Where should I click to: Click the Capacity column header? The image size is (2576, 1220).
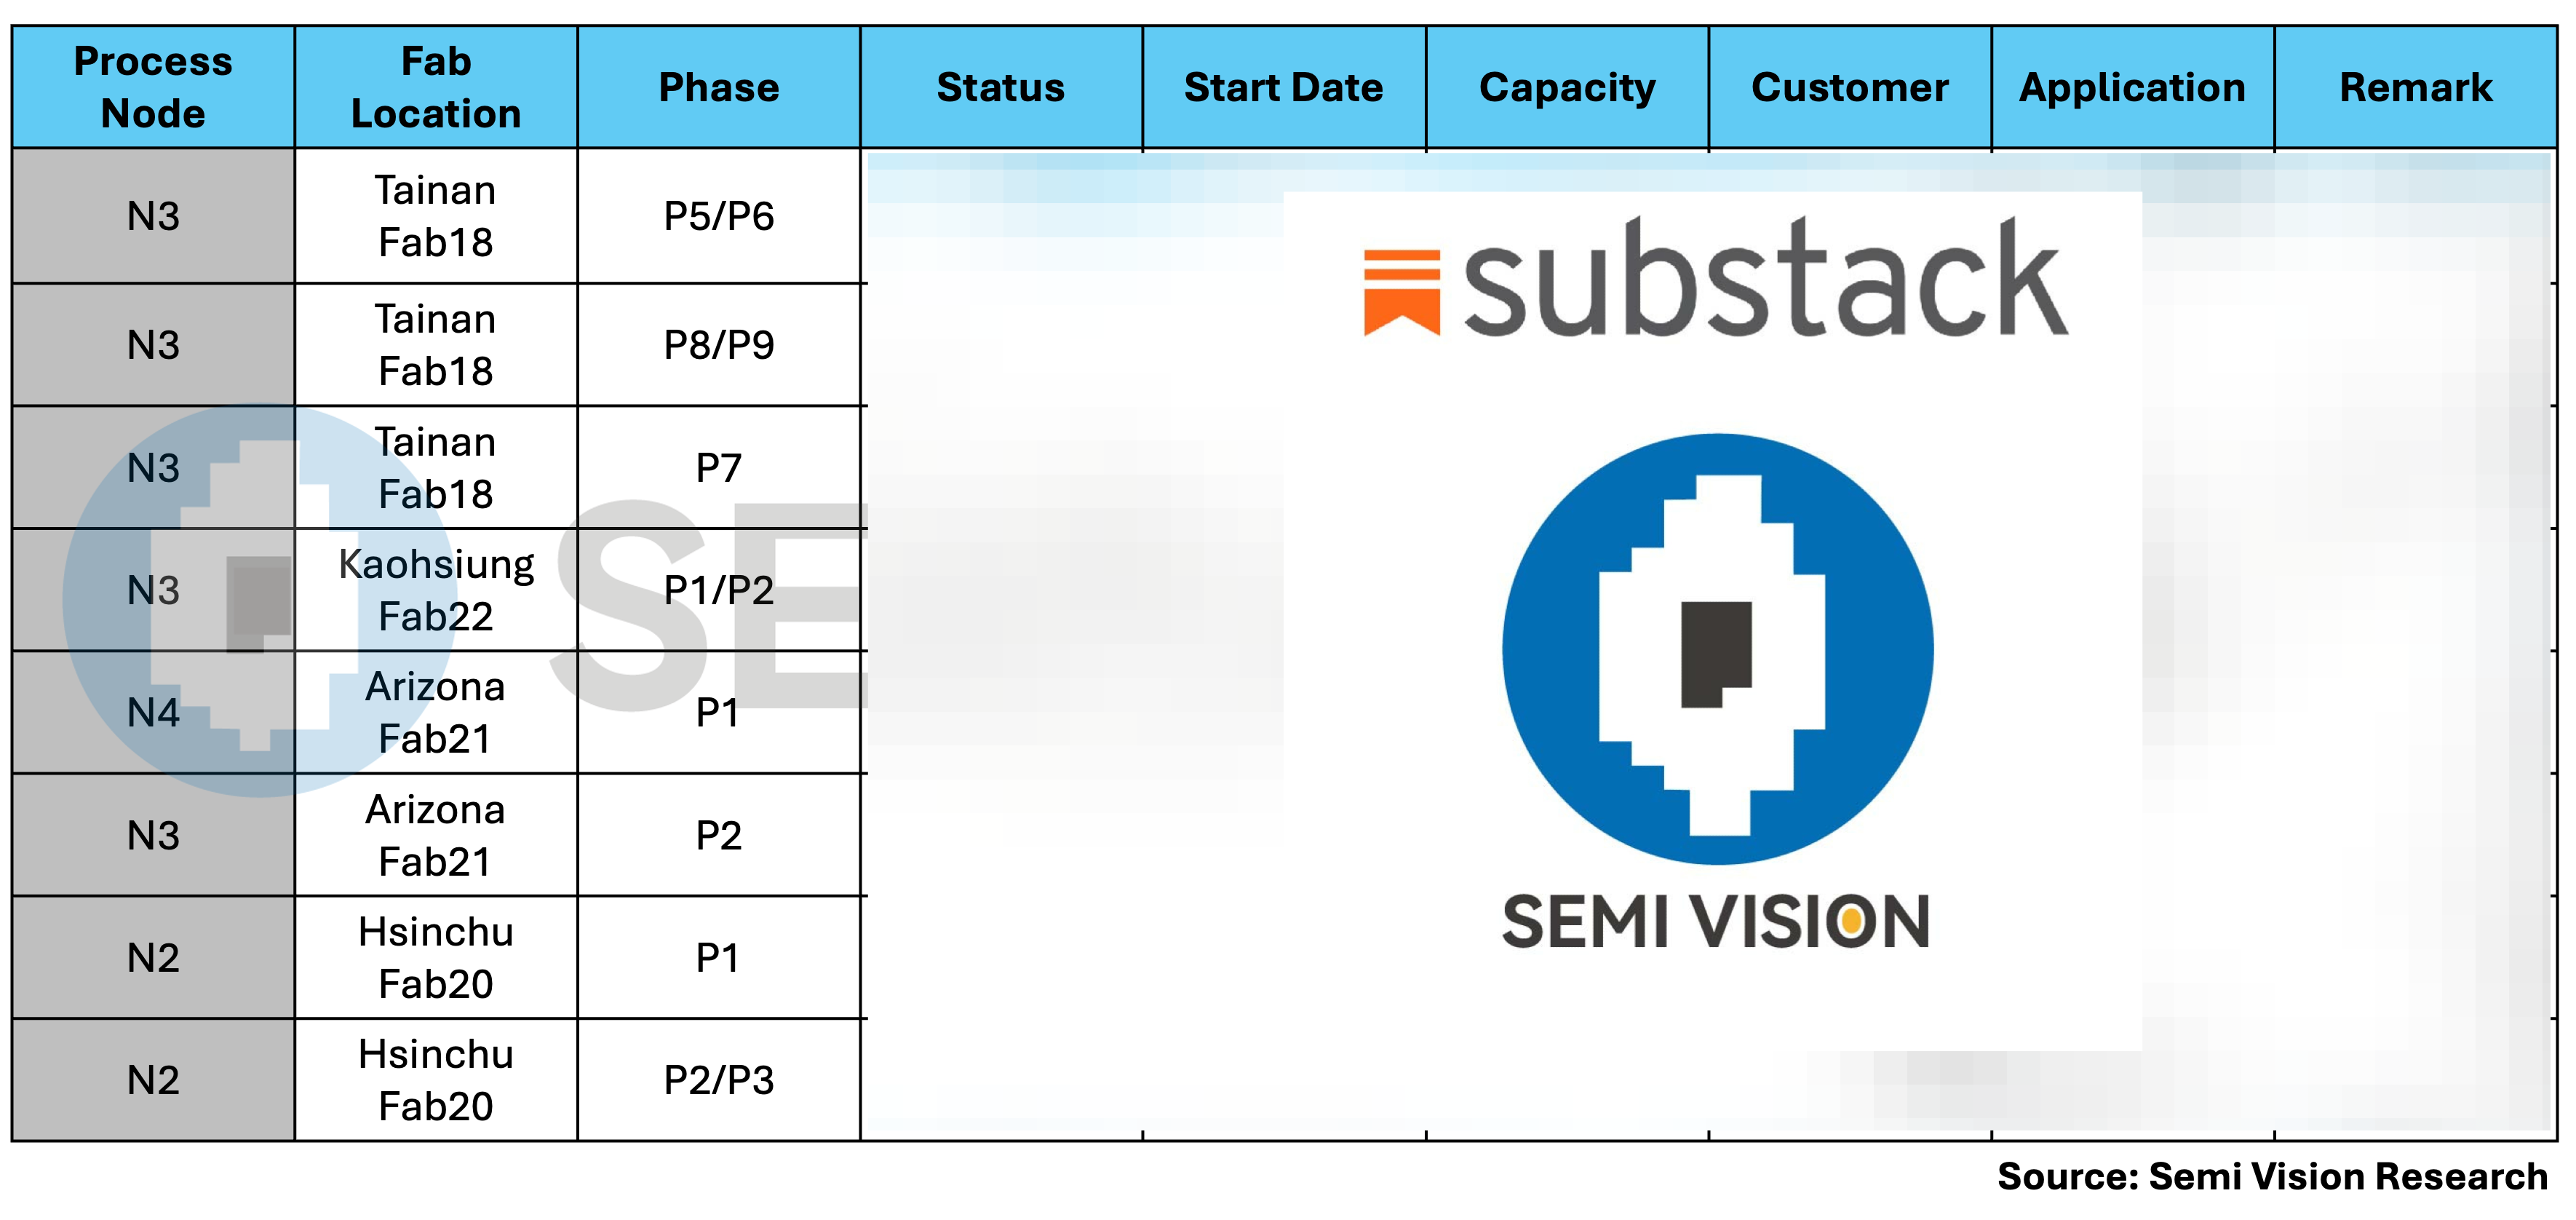[x=1567, y=88]
